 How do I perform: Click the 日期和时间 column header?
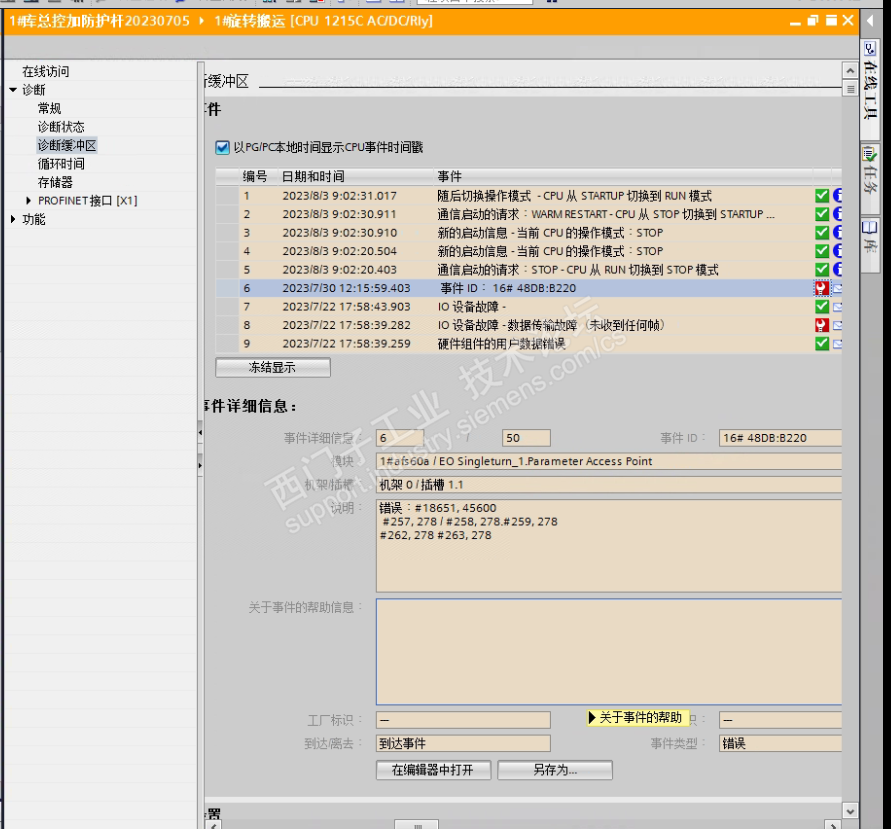click(x=356, y=176)
